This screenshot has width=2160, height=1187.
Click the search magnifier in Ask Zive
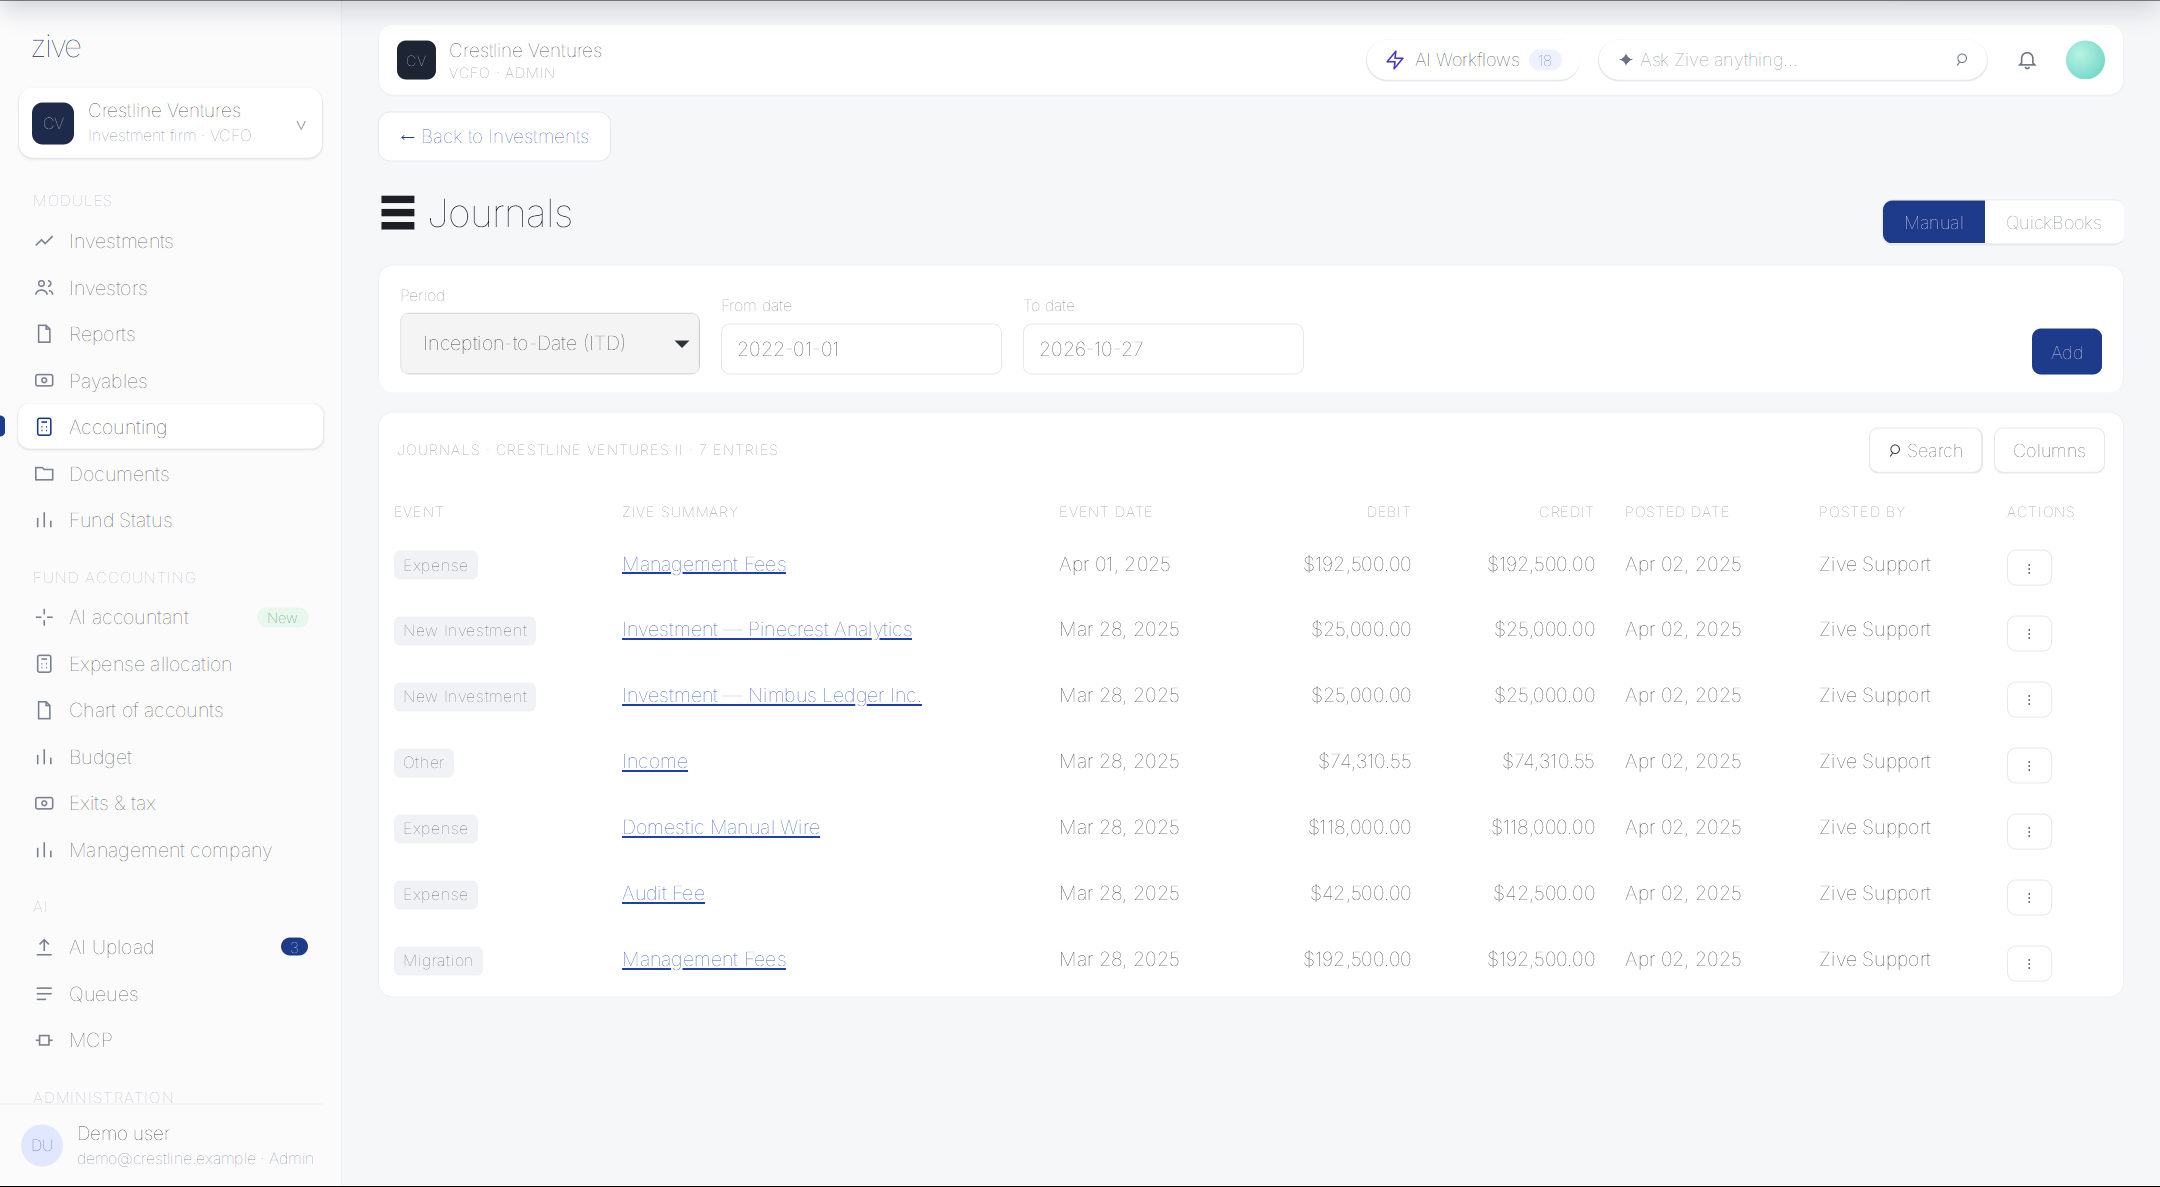[1961, 60]
